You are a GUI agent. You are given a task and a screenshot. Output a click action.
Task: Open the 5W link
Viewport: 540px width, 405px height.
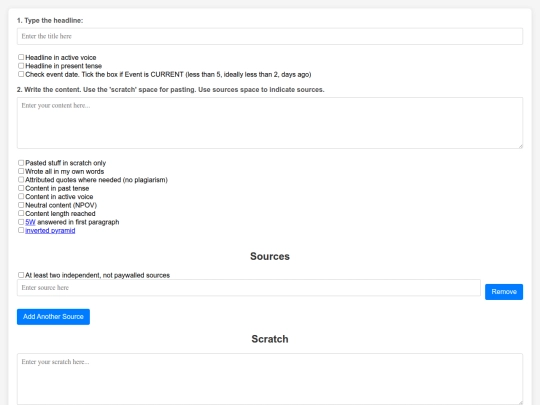(30, 222)
